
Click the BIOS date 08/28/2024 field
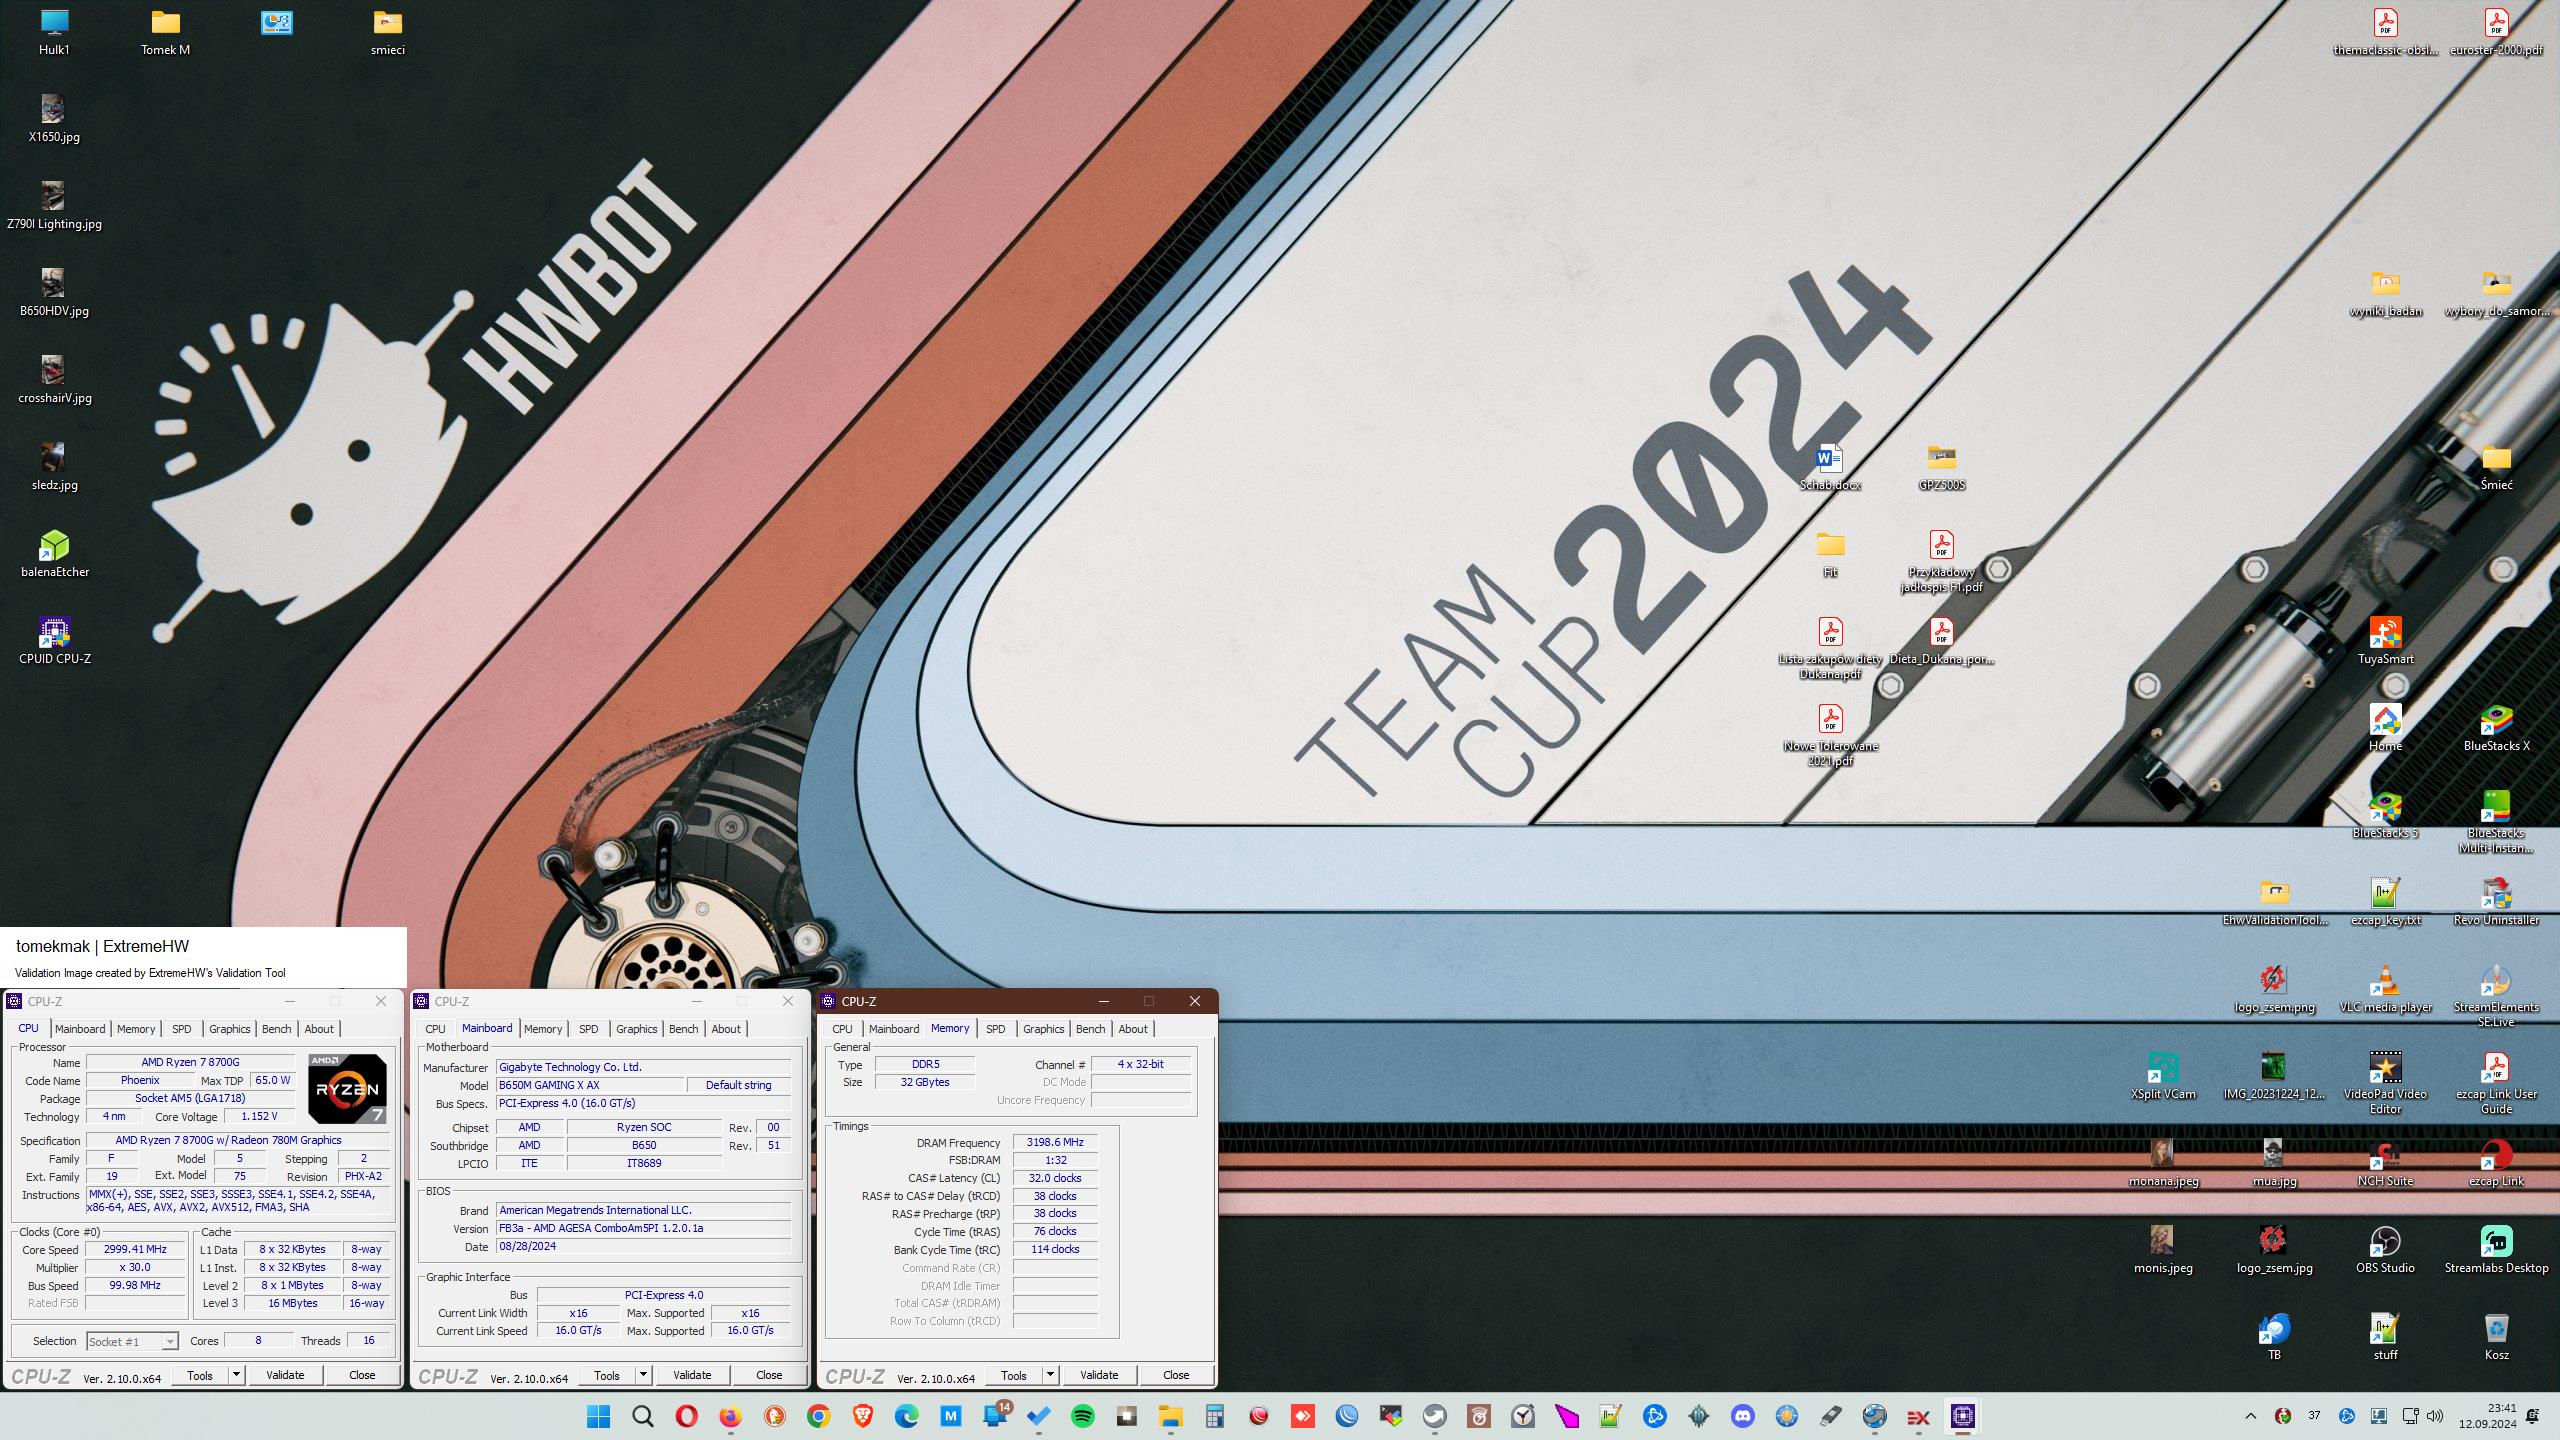pos(643,1246)
